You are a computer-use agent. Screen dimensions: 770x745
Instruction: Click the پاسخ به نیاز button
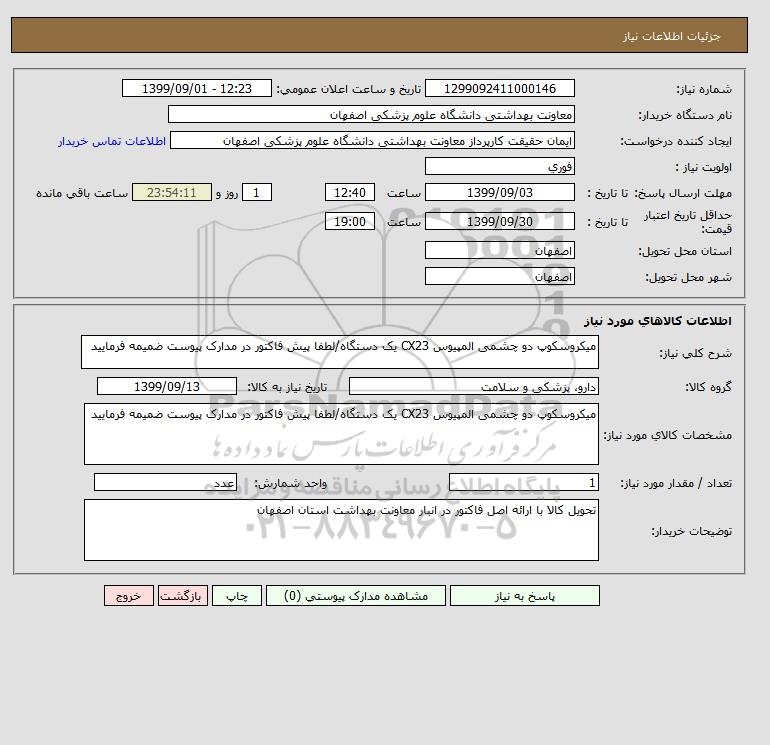coord(524,596)
